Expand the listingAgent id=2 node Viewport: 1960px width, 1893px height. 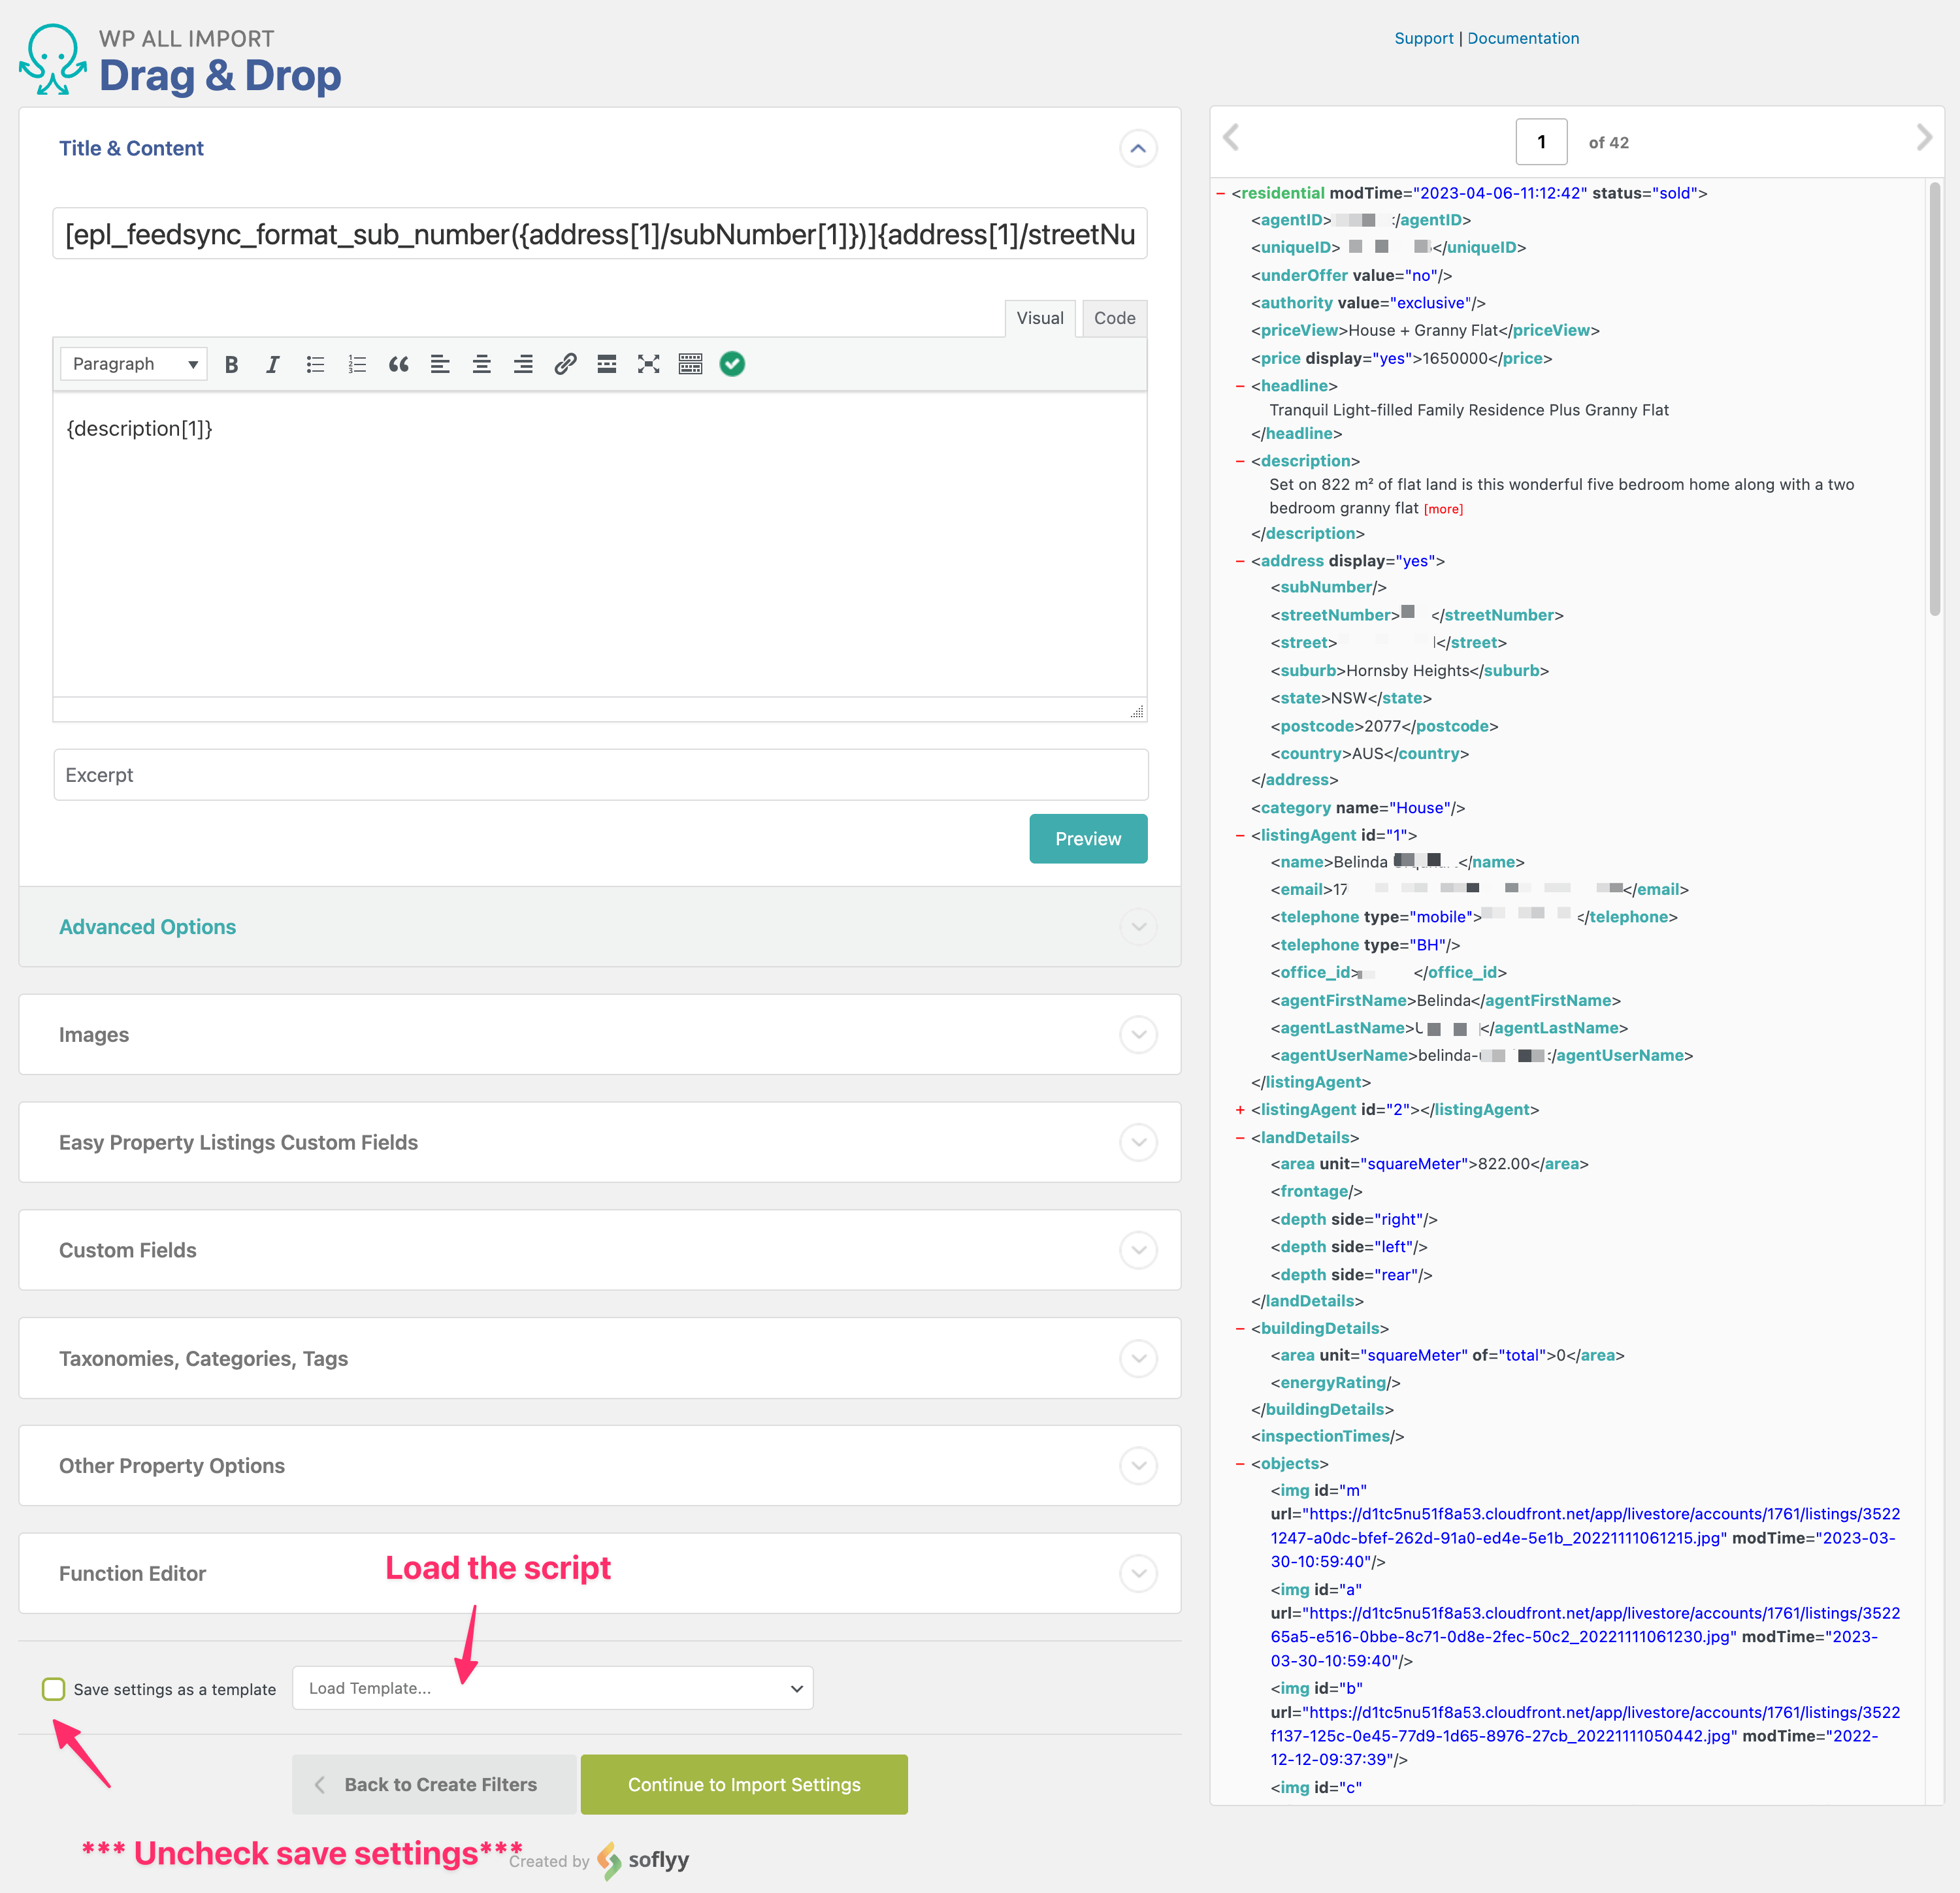[1240, 1110]
